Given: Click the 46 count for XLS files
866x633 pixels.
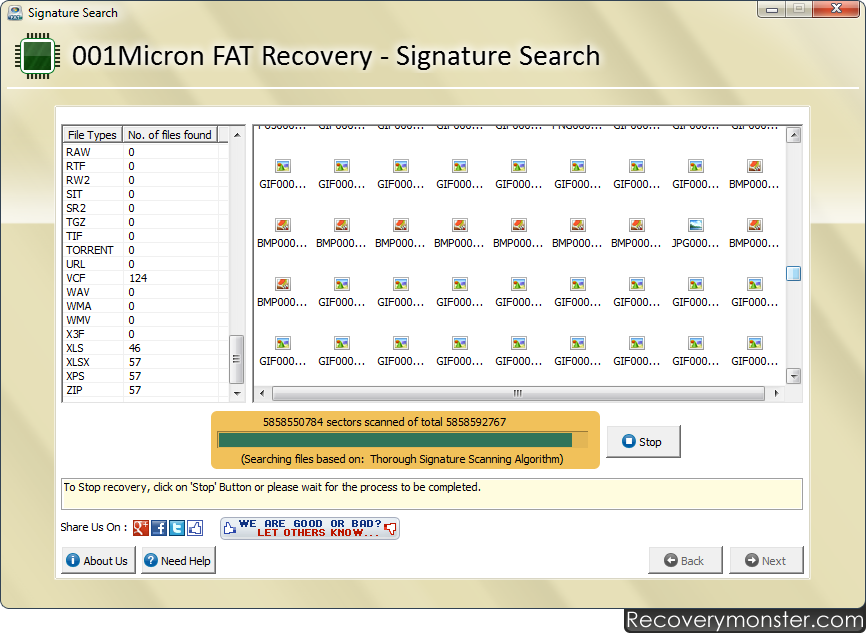Looking at the screenshot, I should coord(135,348).
